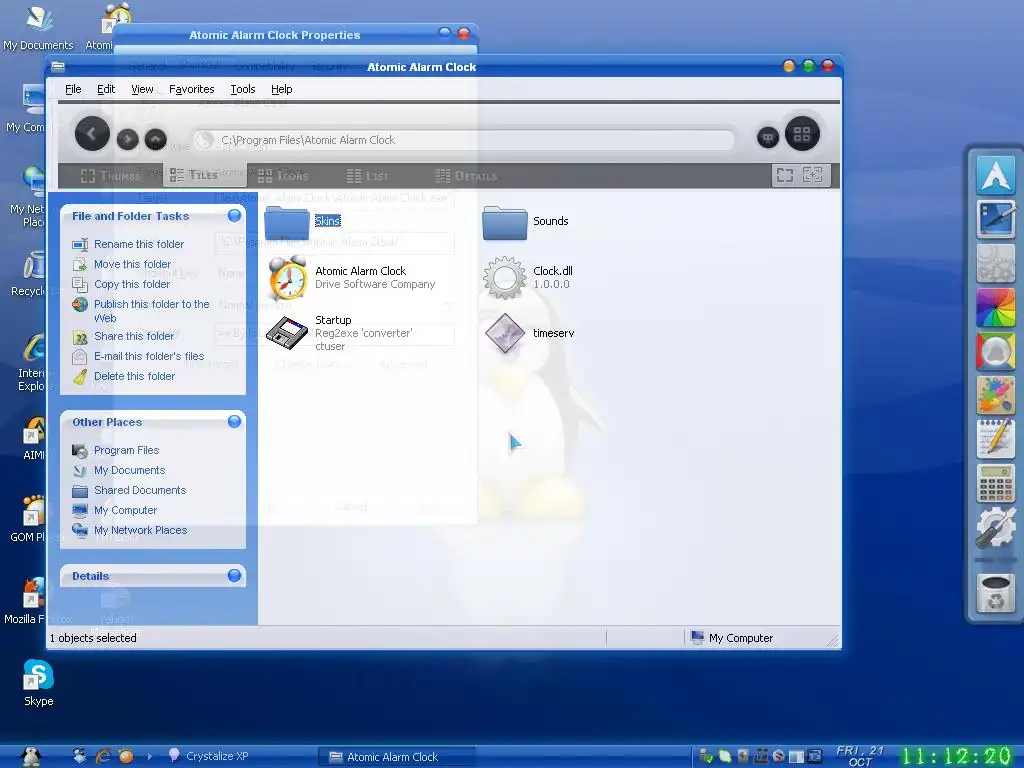1024x768 pixels.
Task: Collapse the Other Places panel
Action: click(x=234, y=422)
